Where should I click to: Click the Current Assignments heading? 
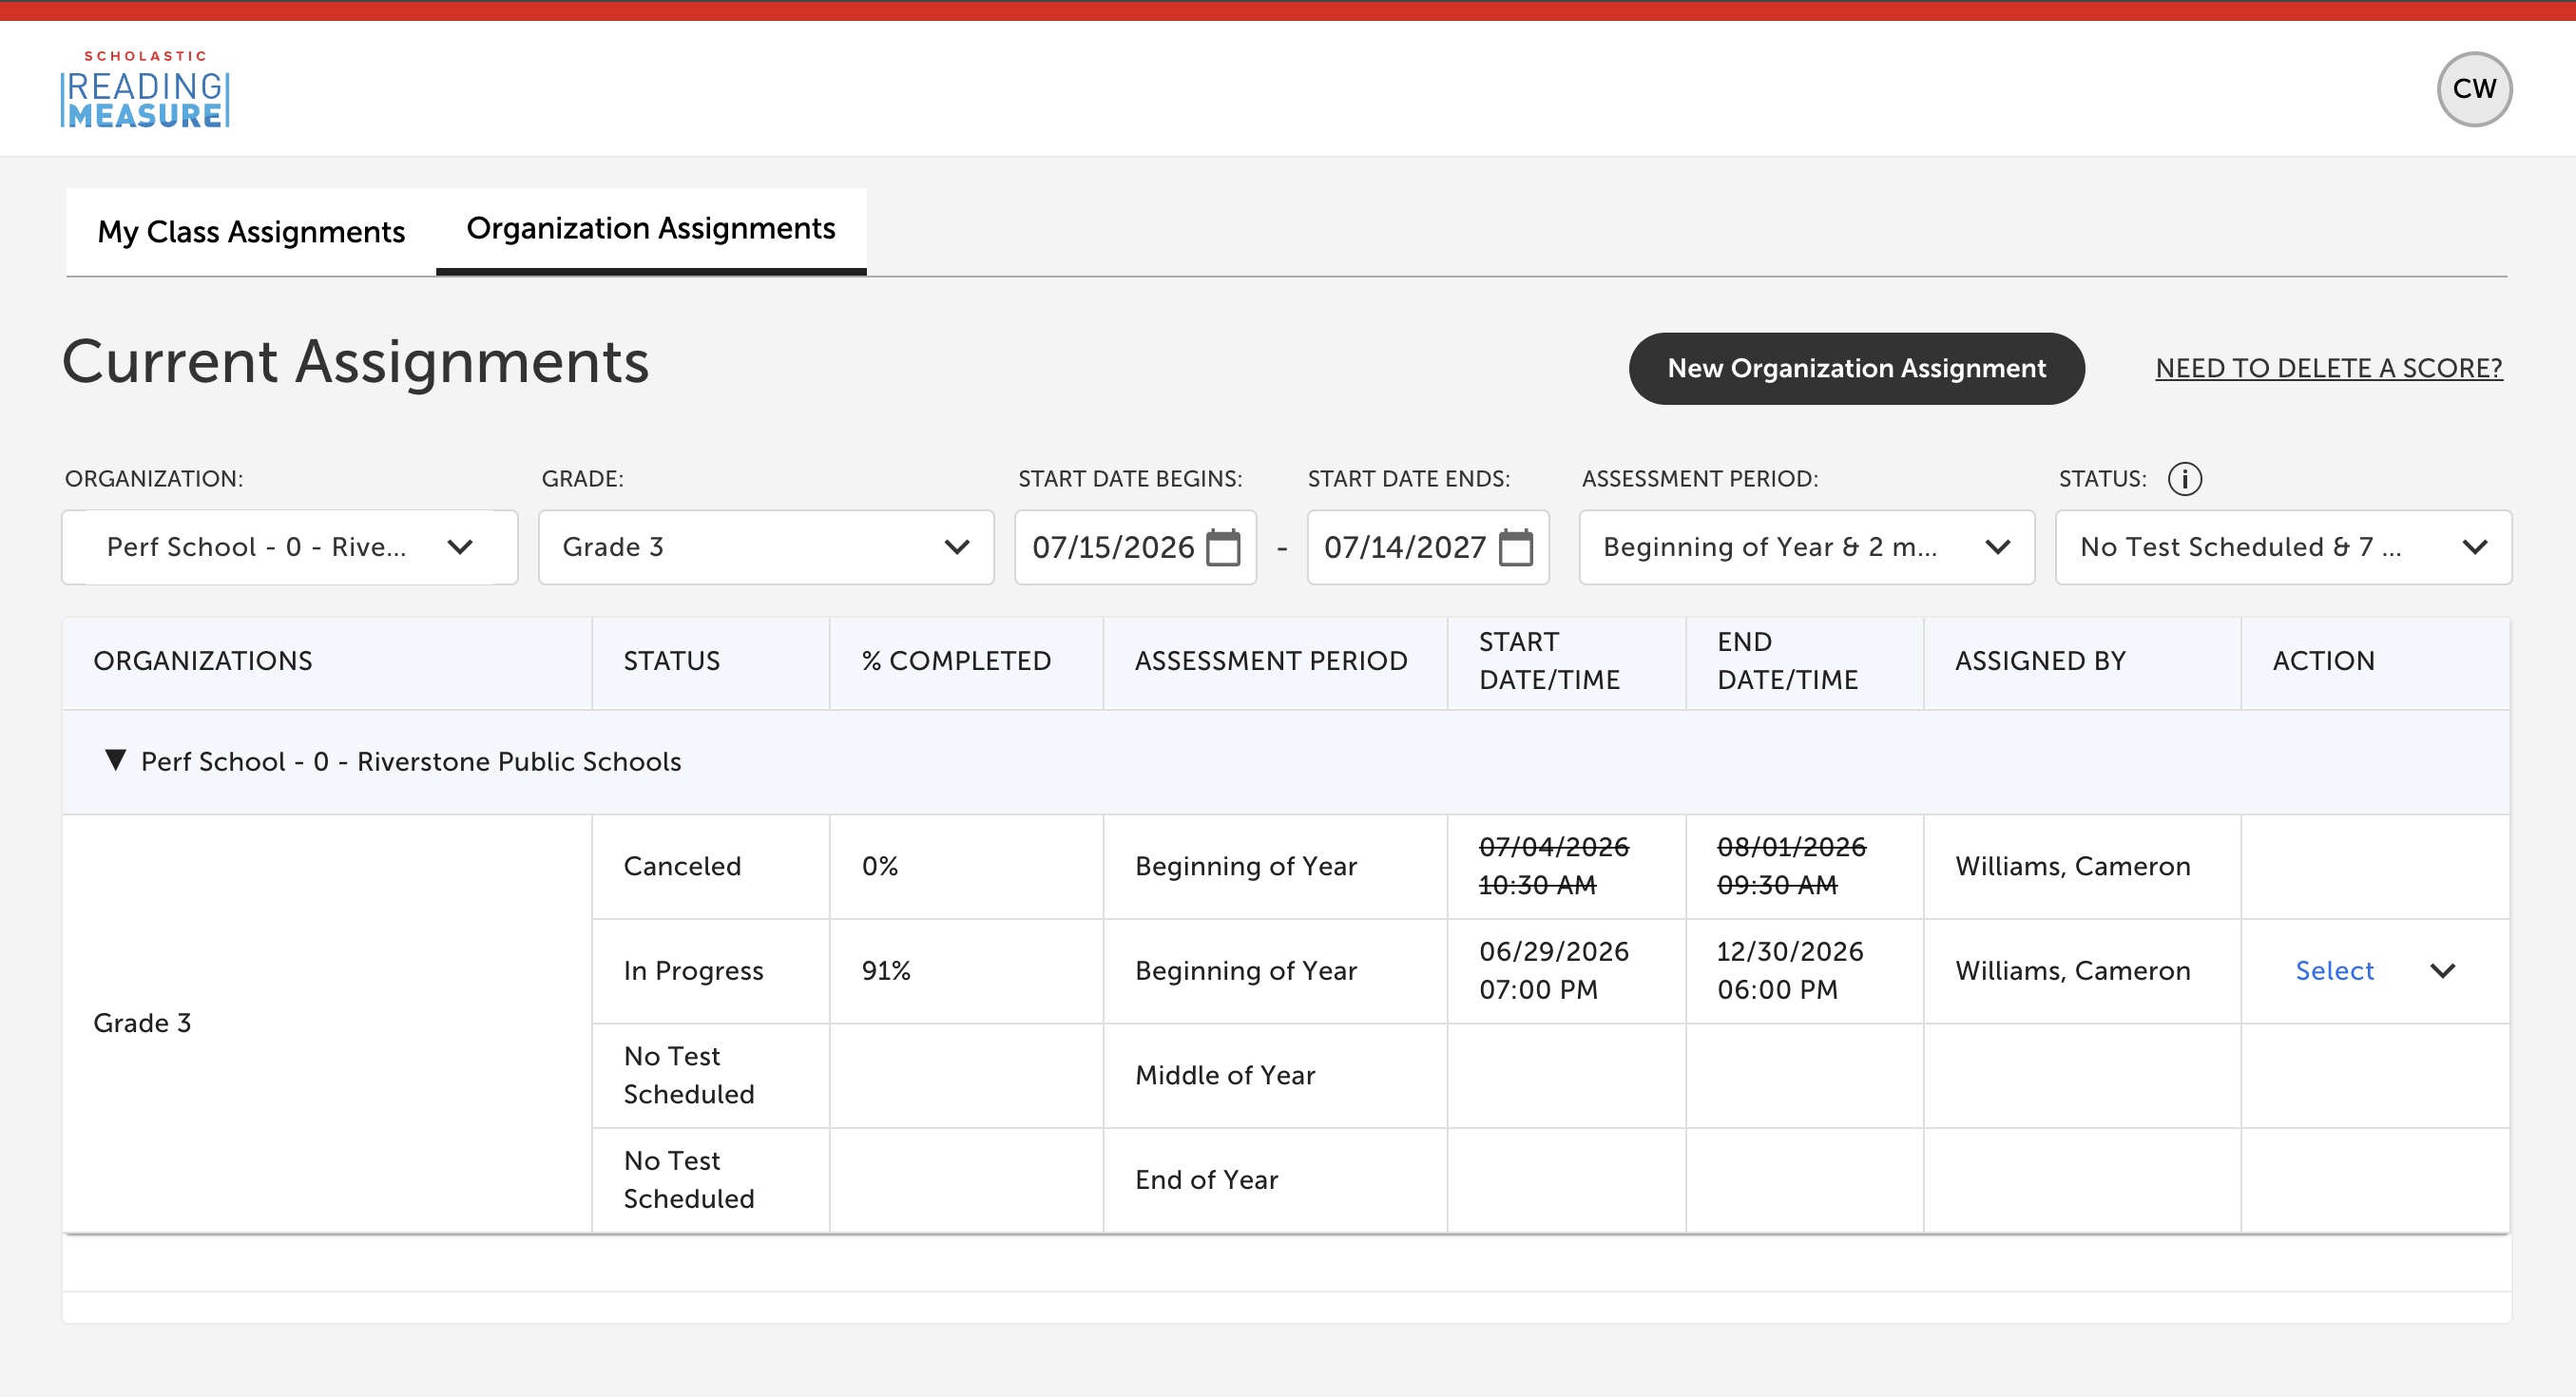click(355, 361)
